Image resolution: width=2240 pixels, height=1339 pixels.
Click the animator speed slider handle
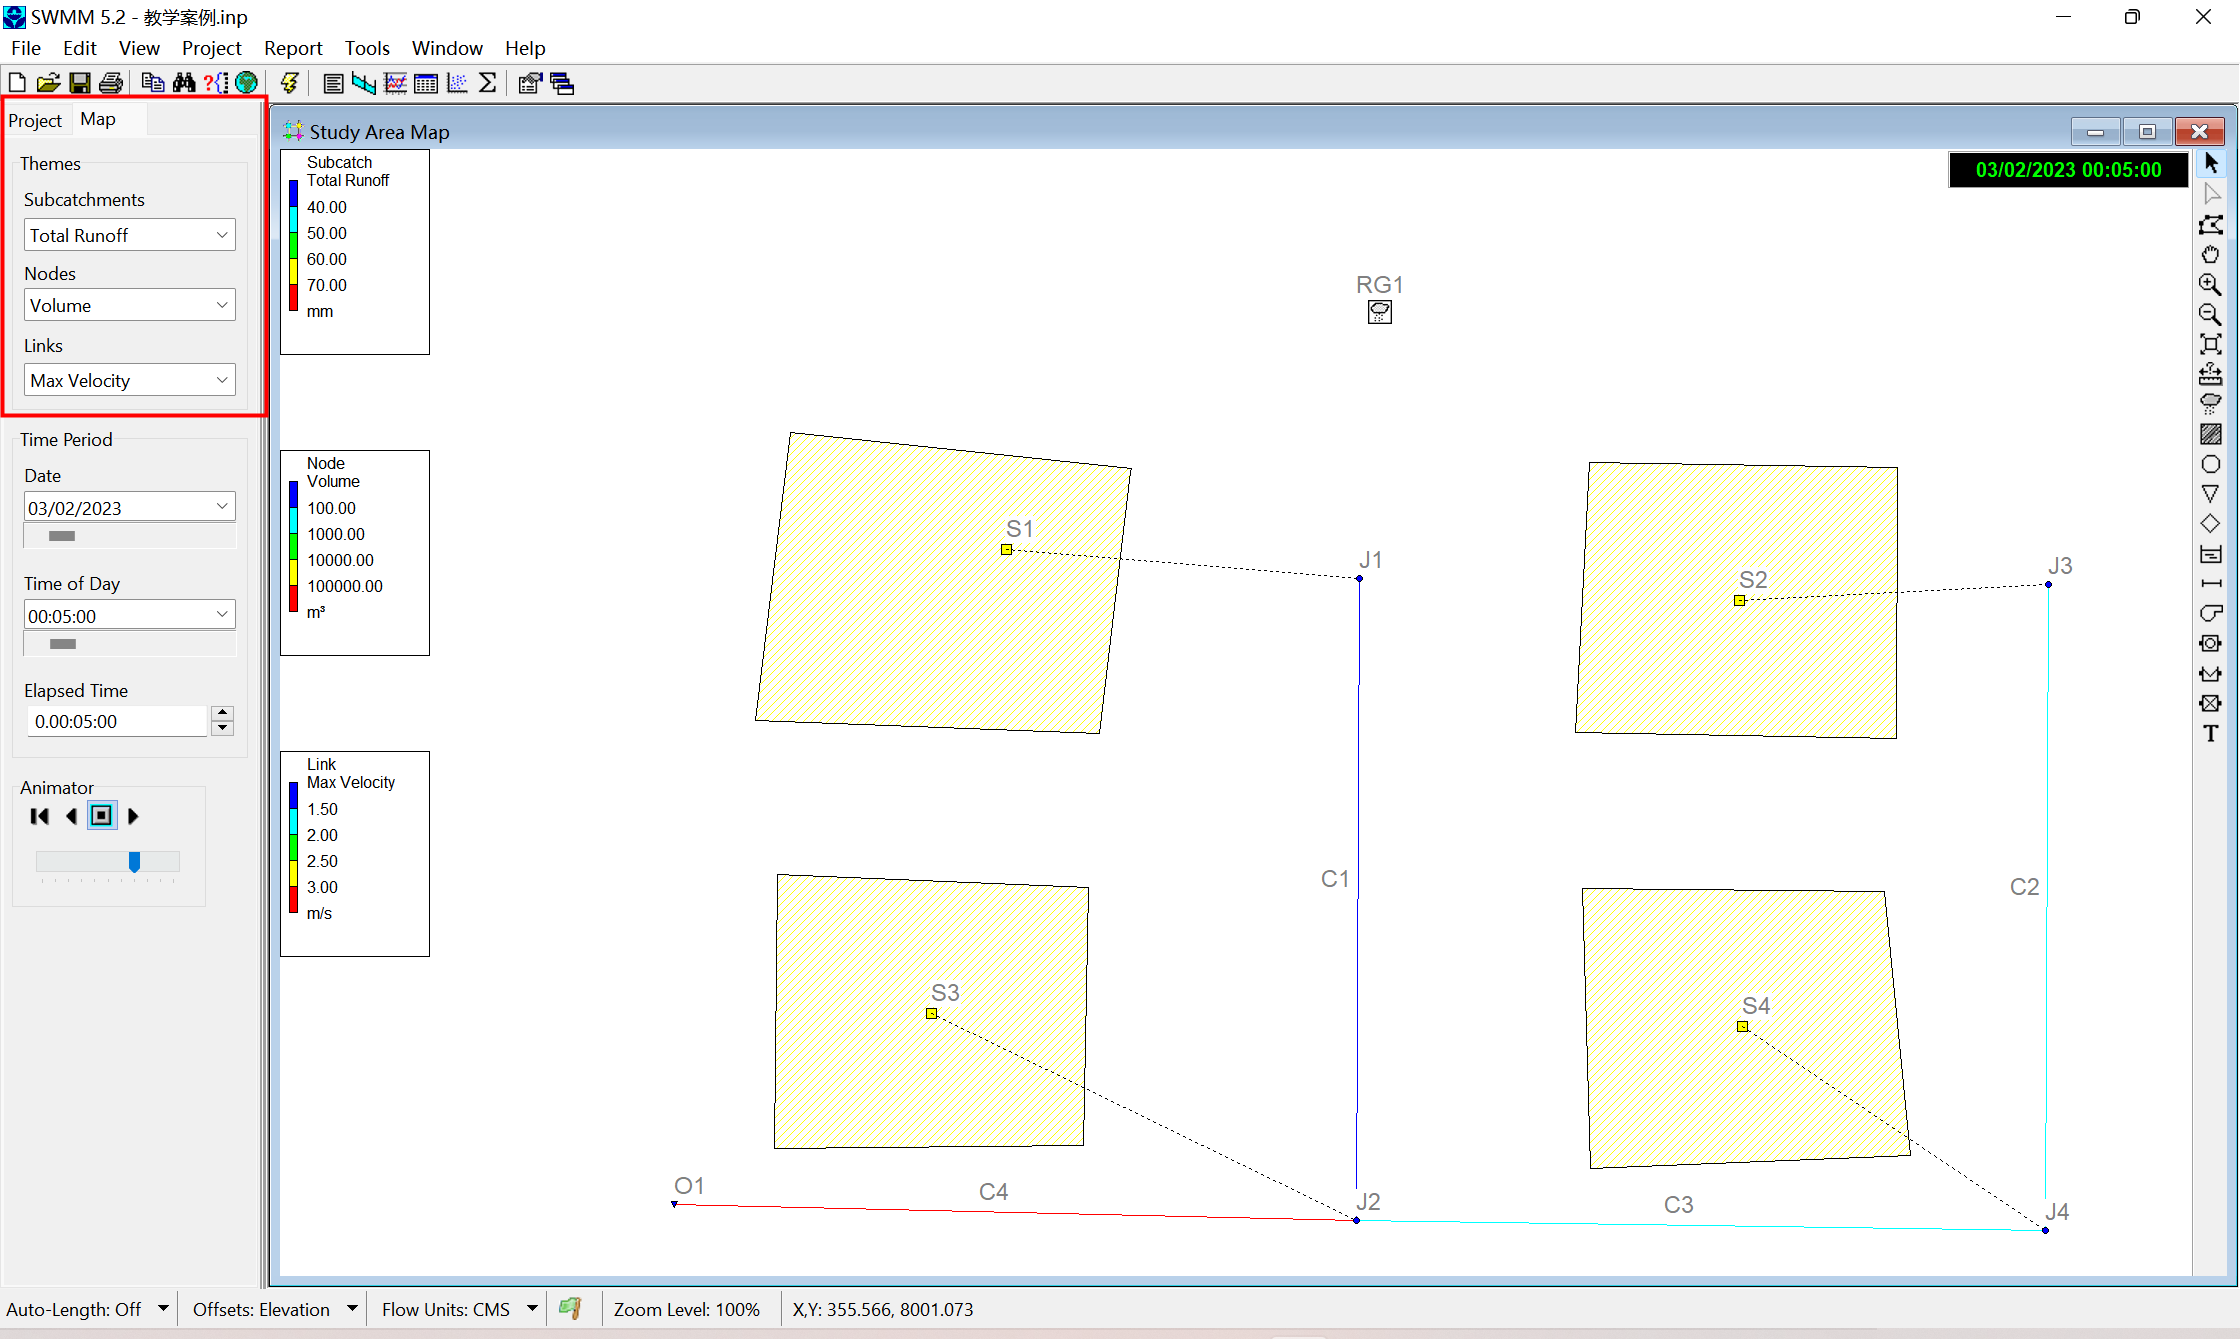coord(134,861)
